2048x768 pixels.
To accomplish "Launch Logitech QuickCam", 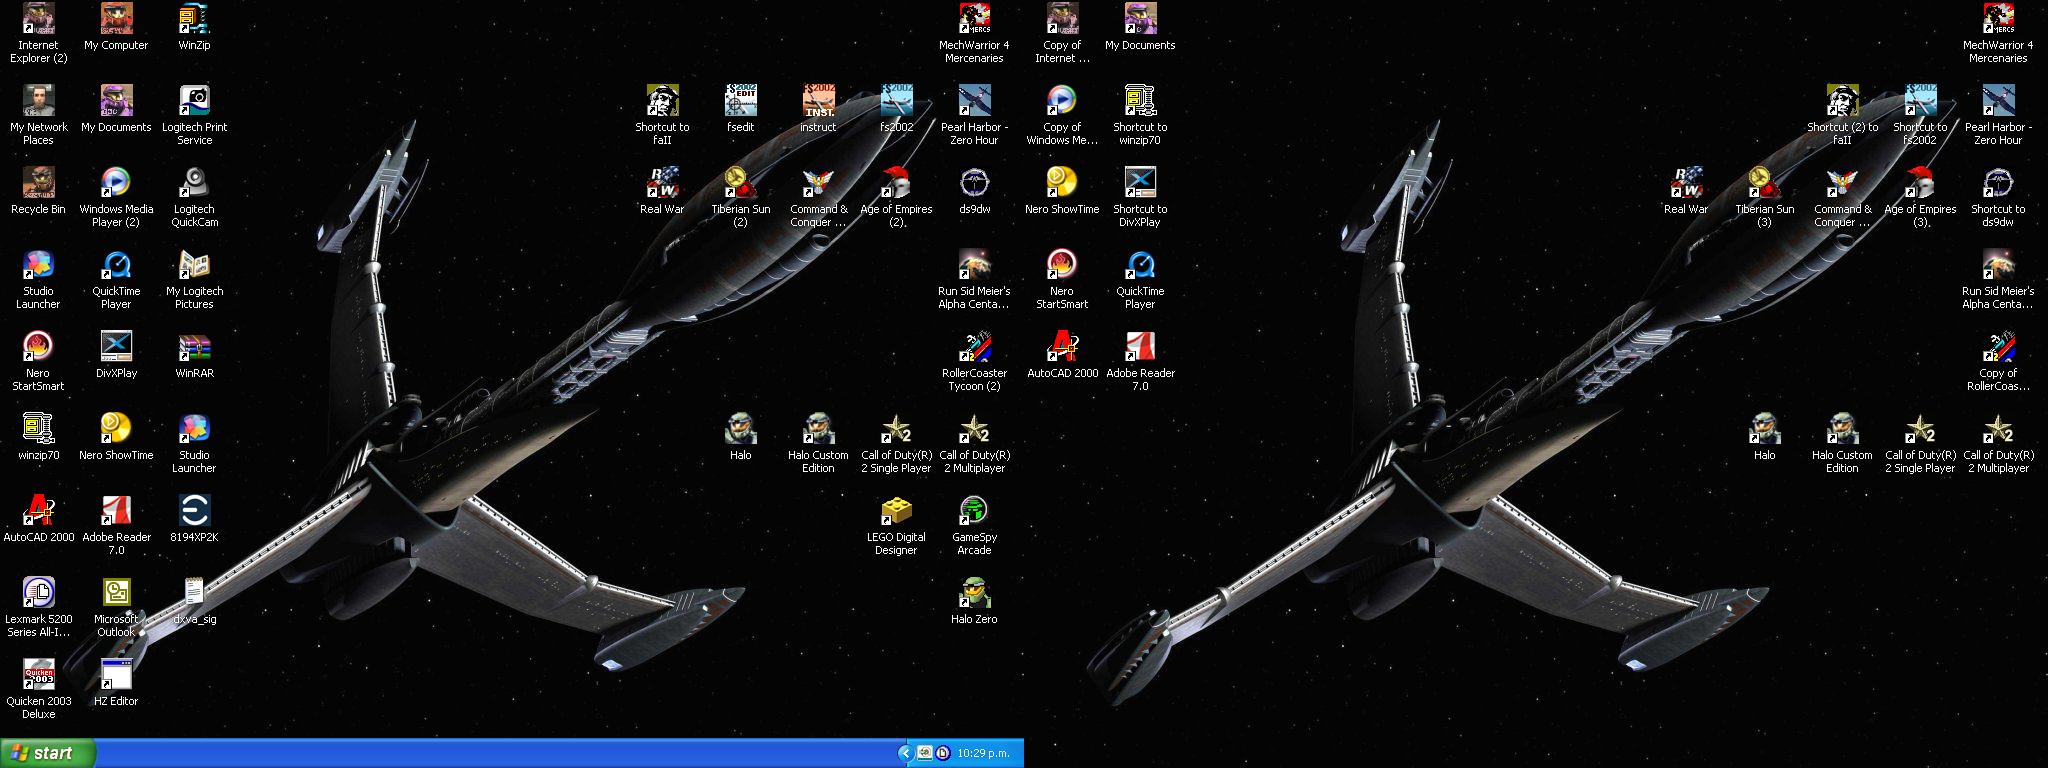I will [x=194, y=184].
